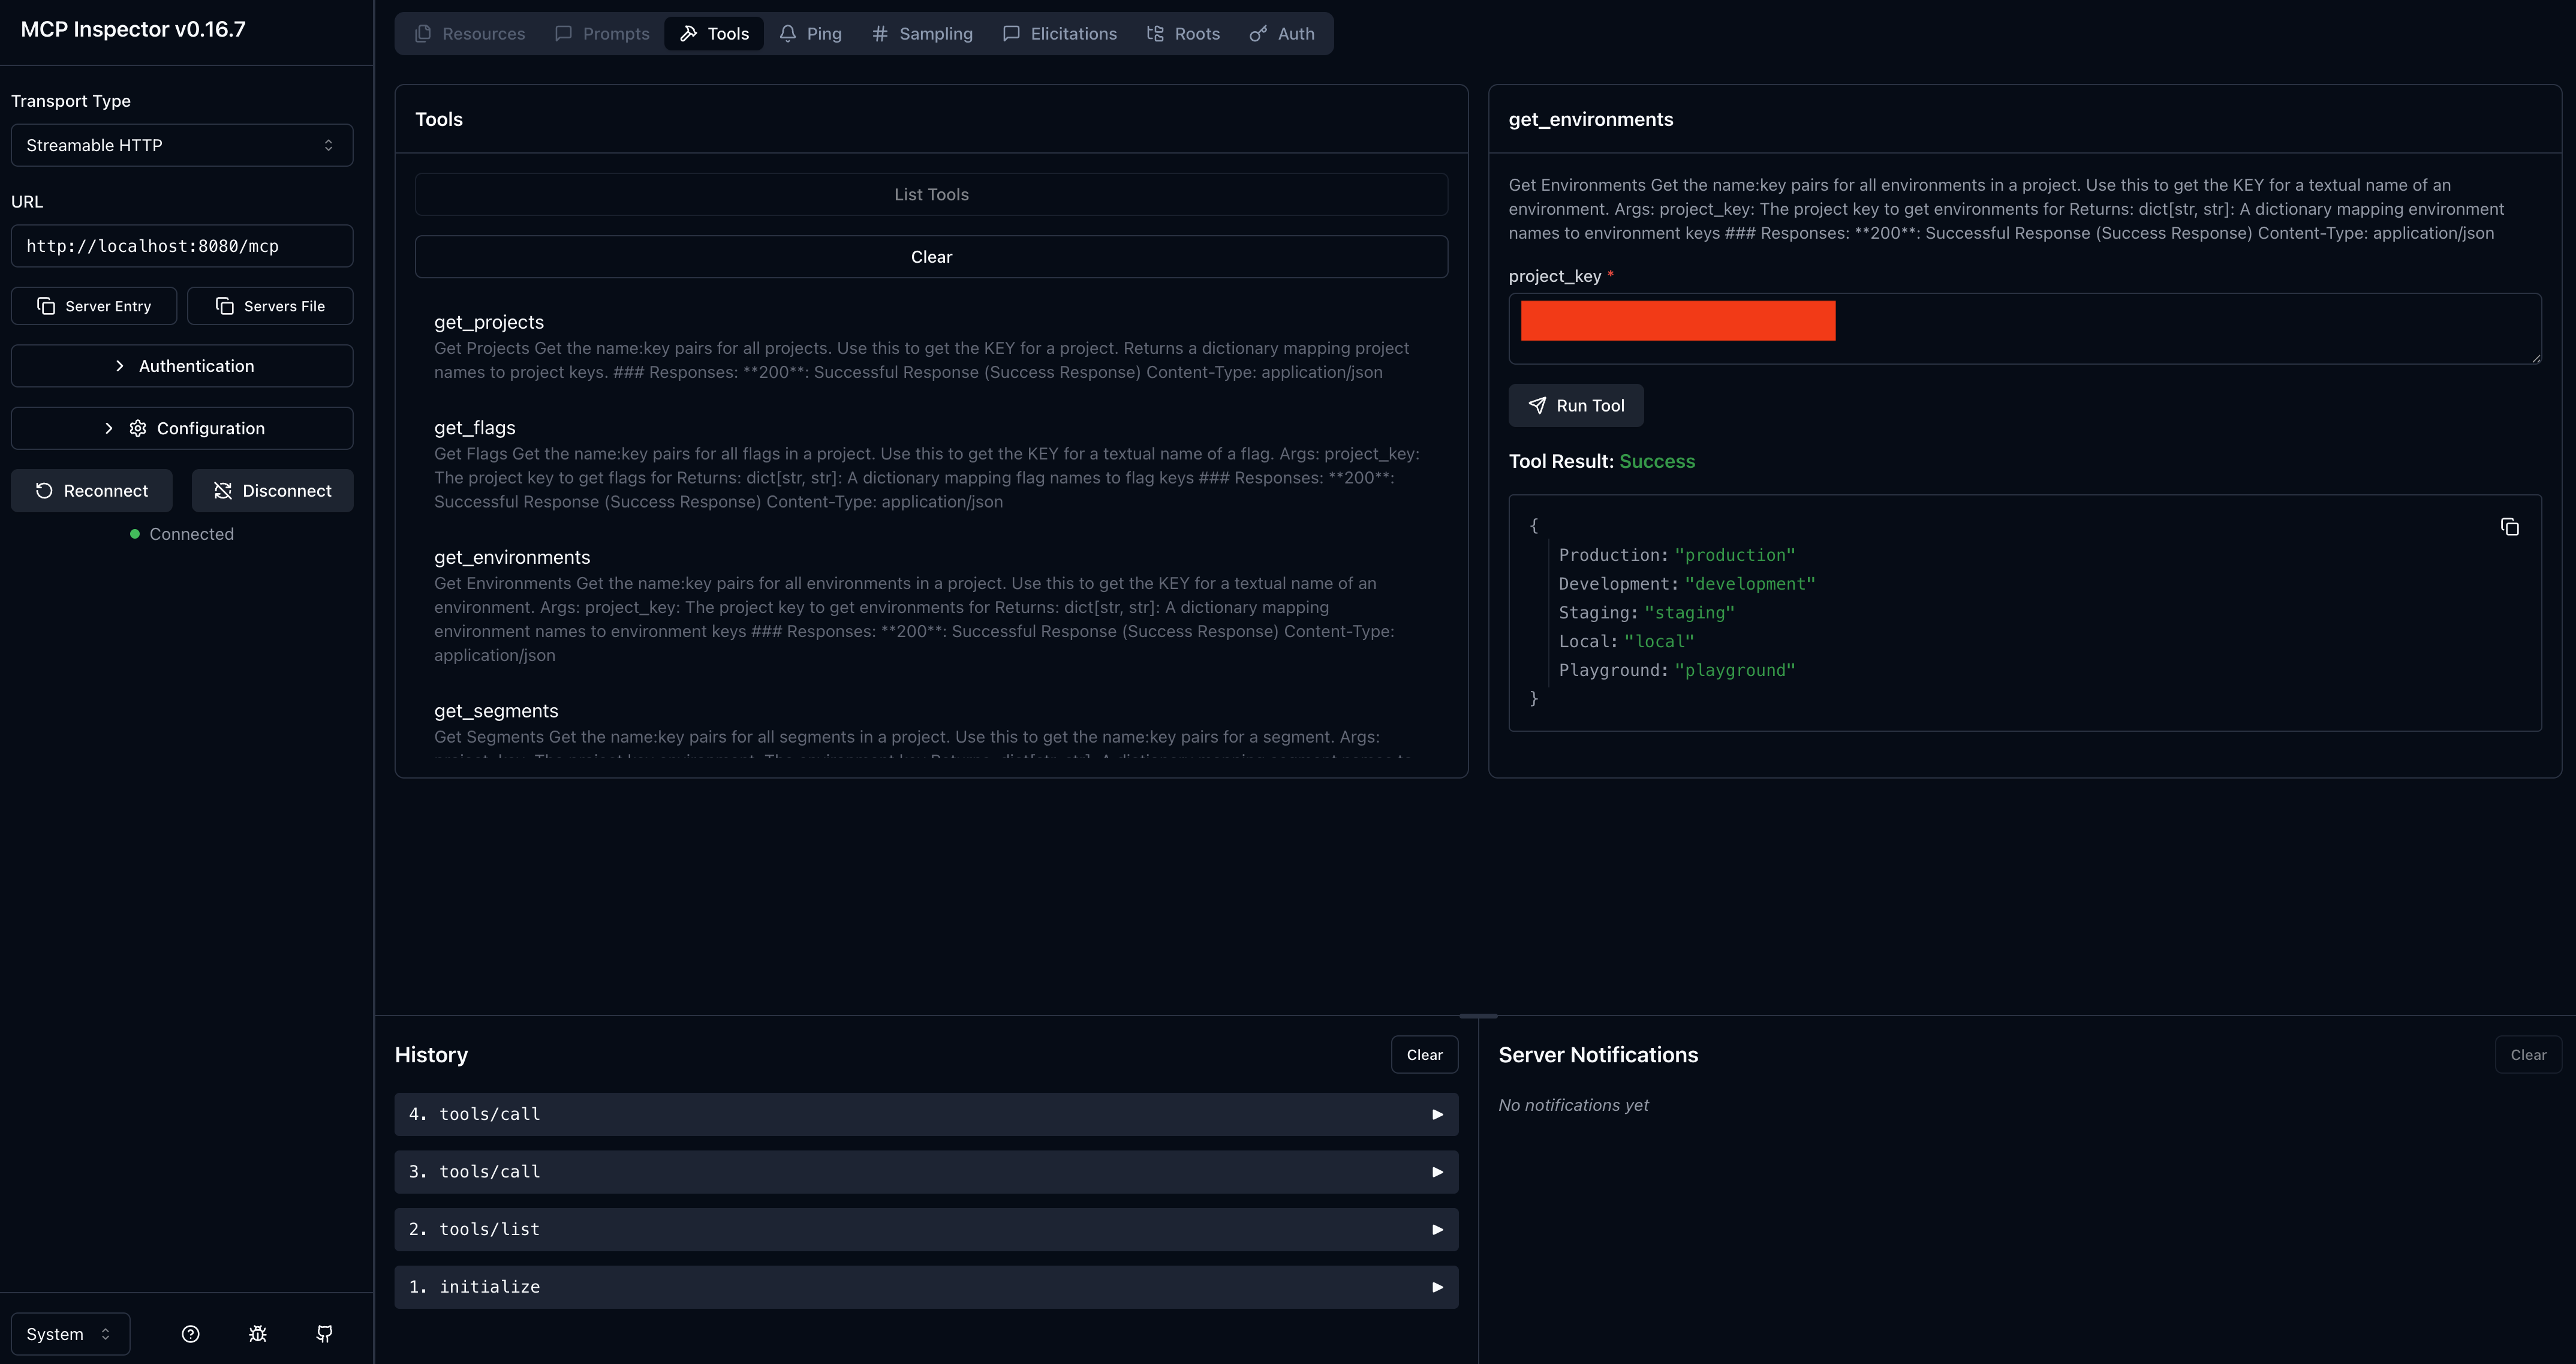Click the "development" value in the result

(1750, 584)
